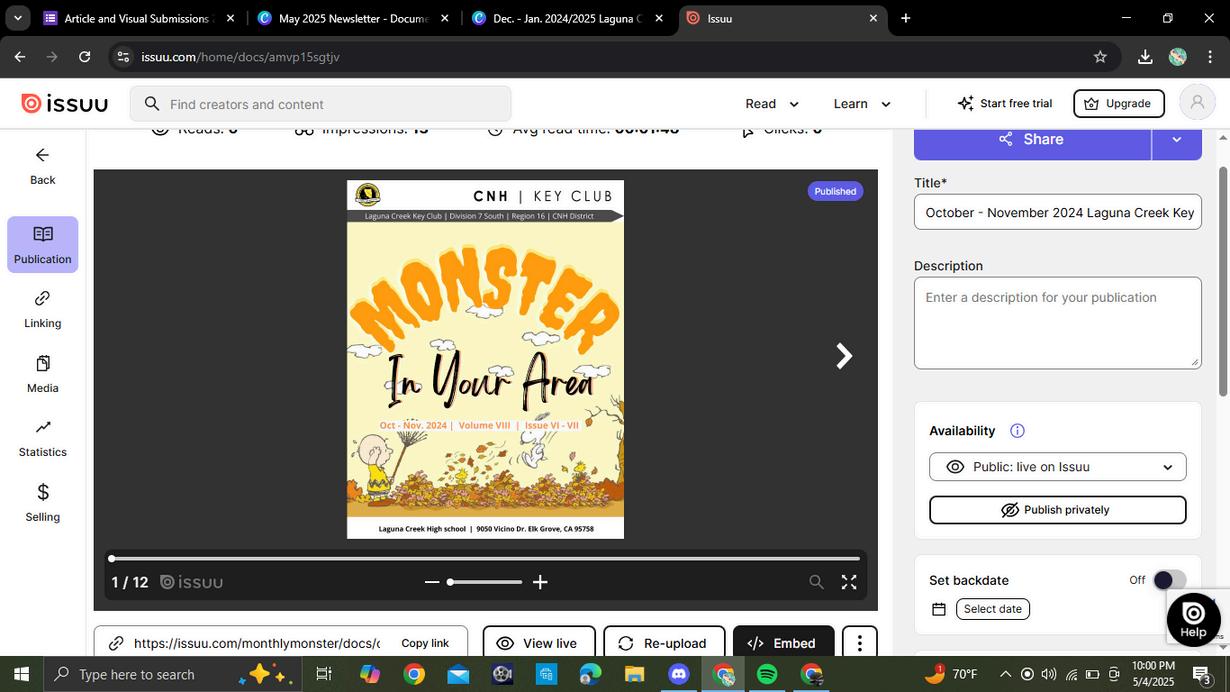Click the Windows Start button
Viewport: 1230px width, 692px height.
[20, 674]
